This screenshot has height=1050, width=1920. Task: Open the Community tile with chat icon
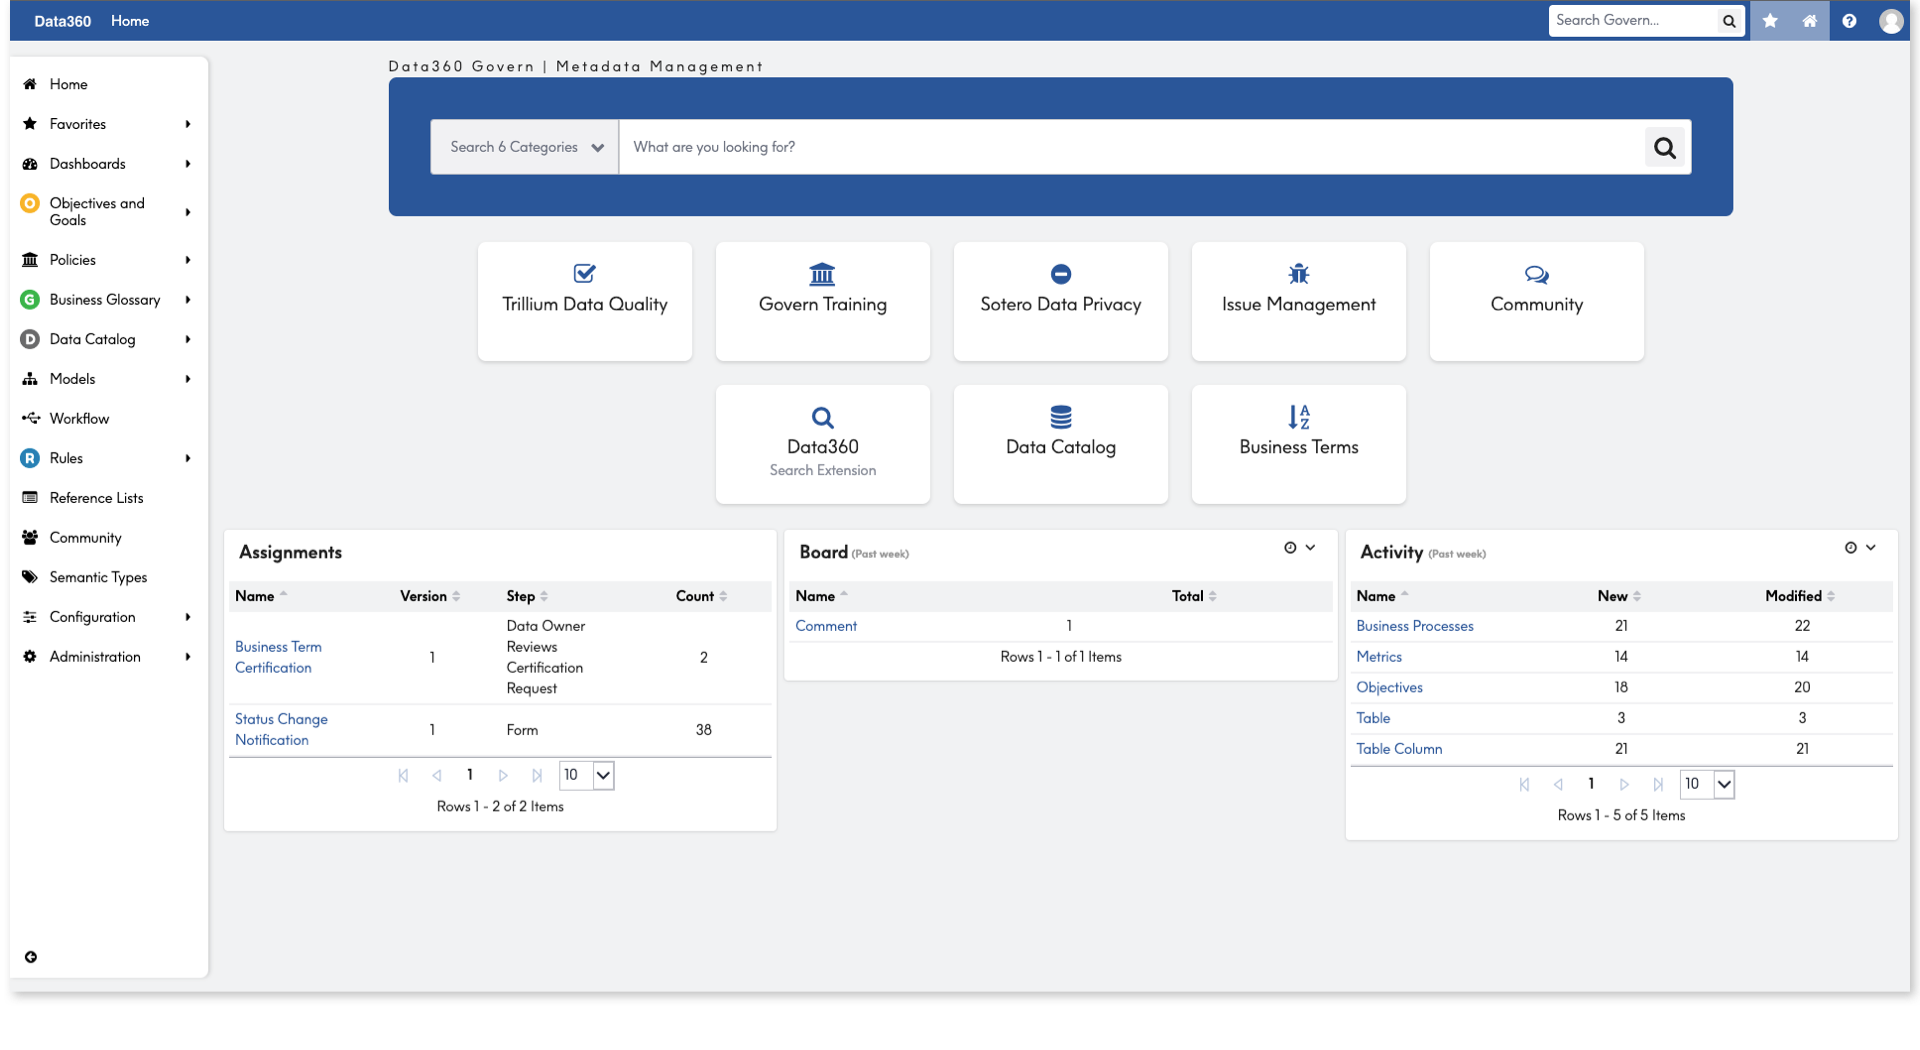(x=1537, y=301)
